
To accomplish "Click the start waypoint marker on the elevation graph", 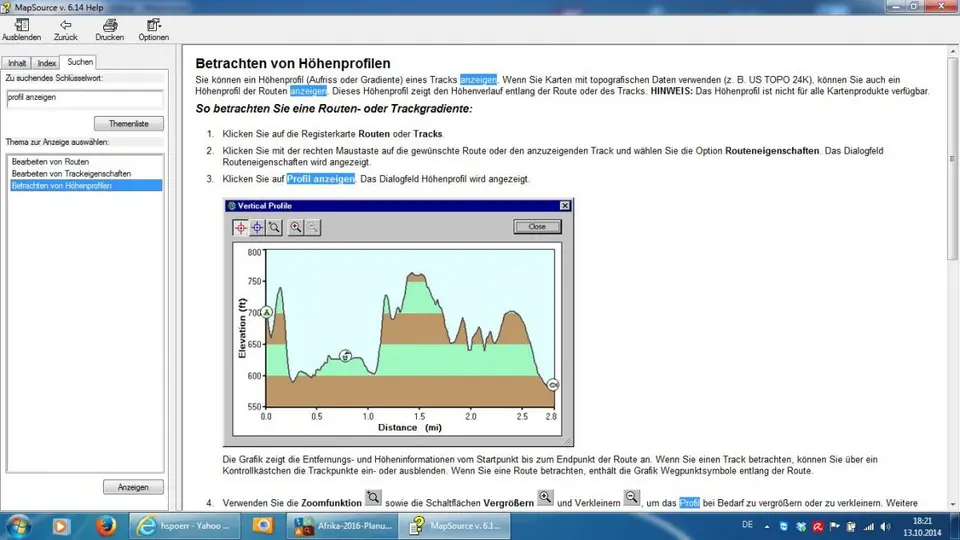I will pyautogui.click(x=266, y=312).
